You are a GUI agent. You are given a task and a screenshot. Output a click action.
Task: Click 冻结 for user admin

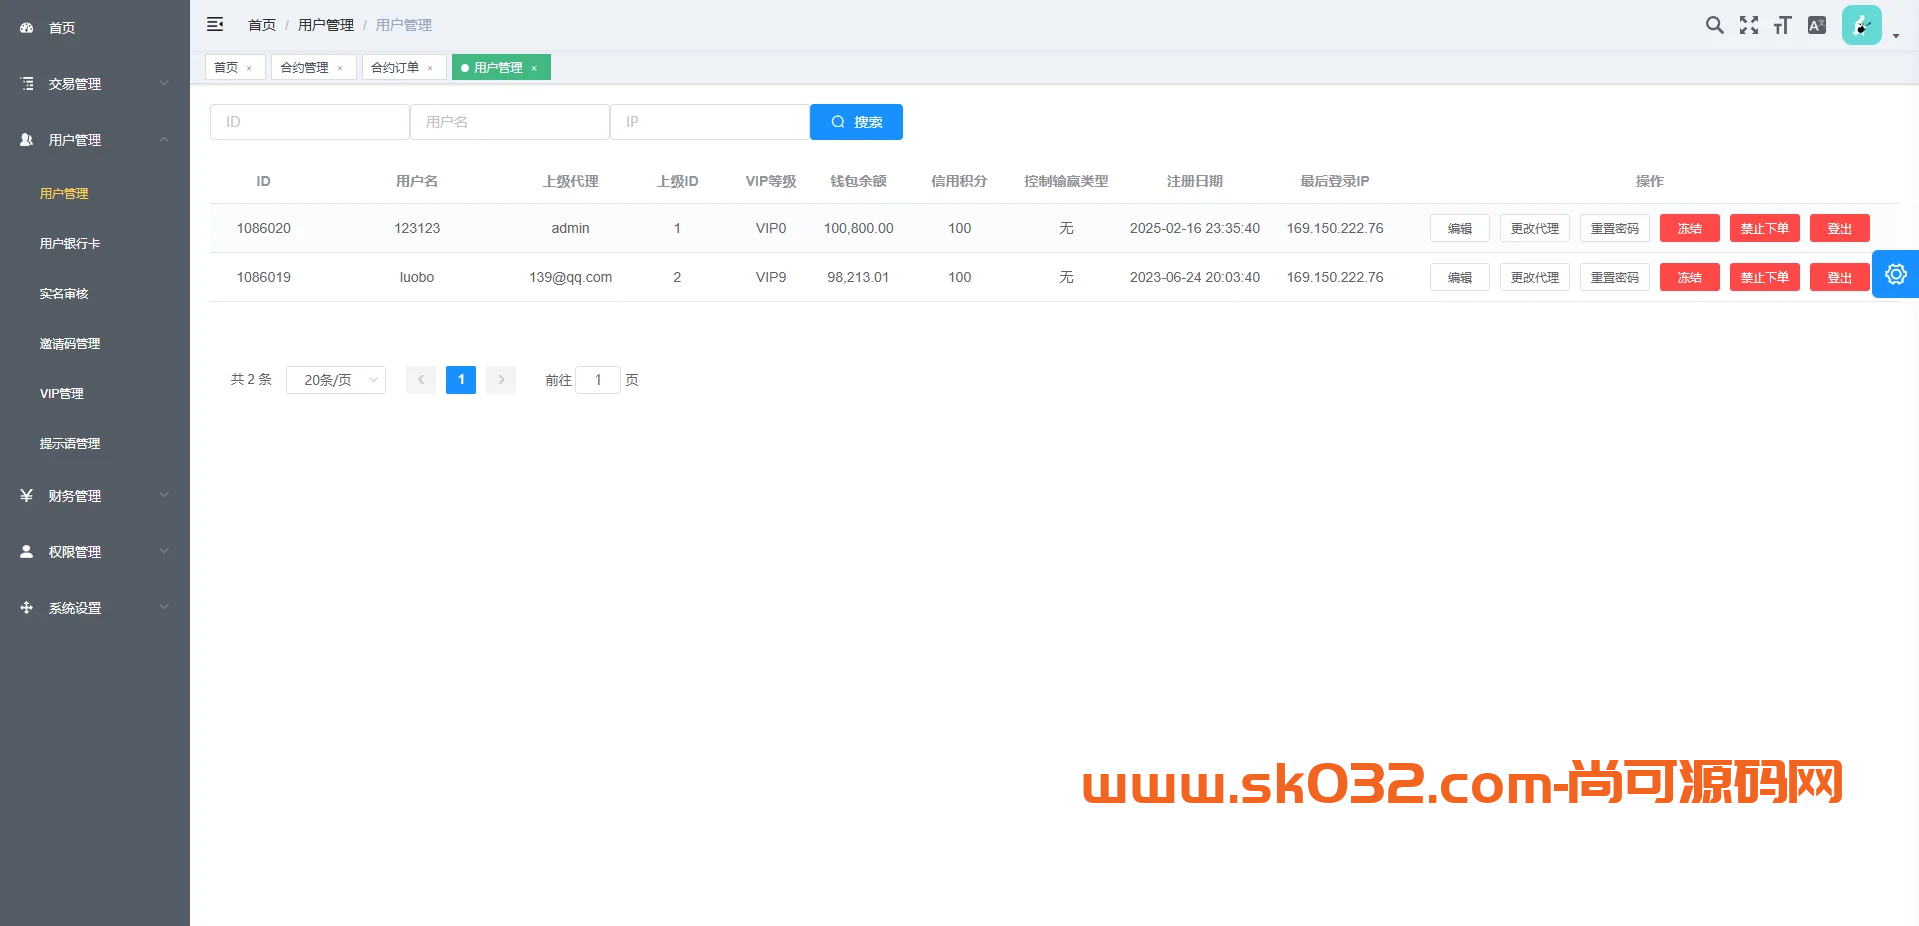pos(1689,228)
